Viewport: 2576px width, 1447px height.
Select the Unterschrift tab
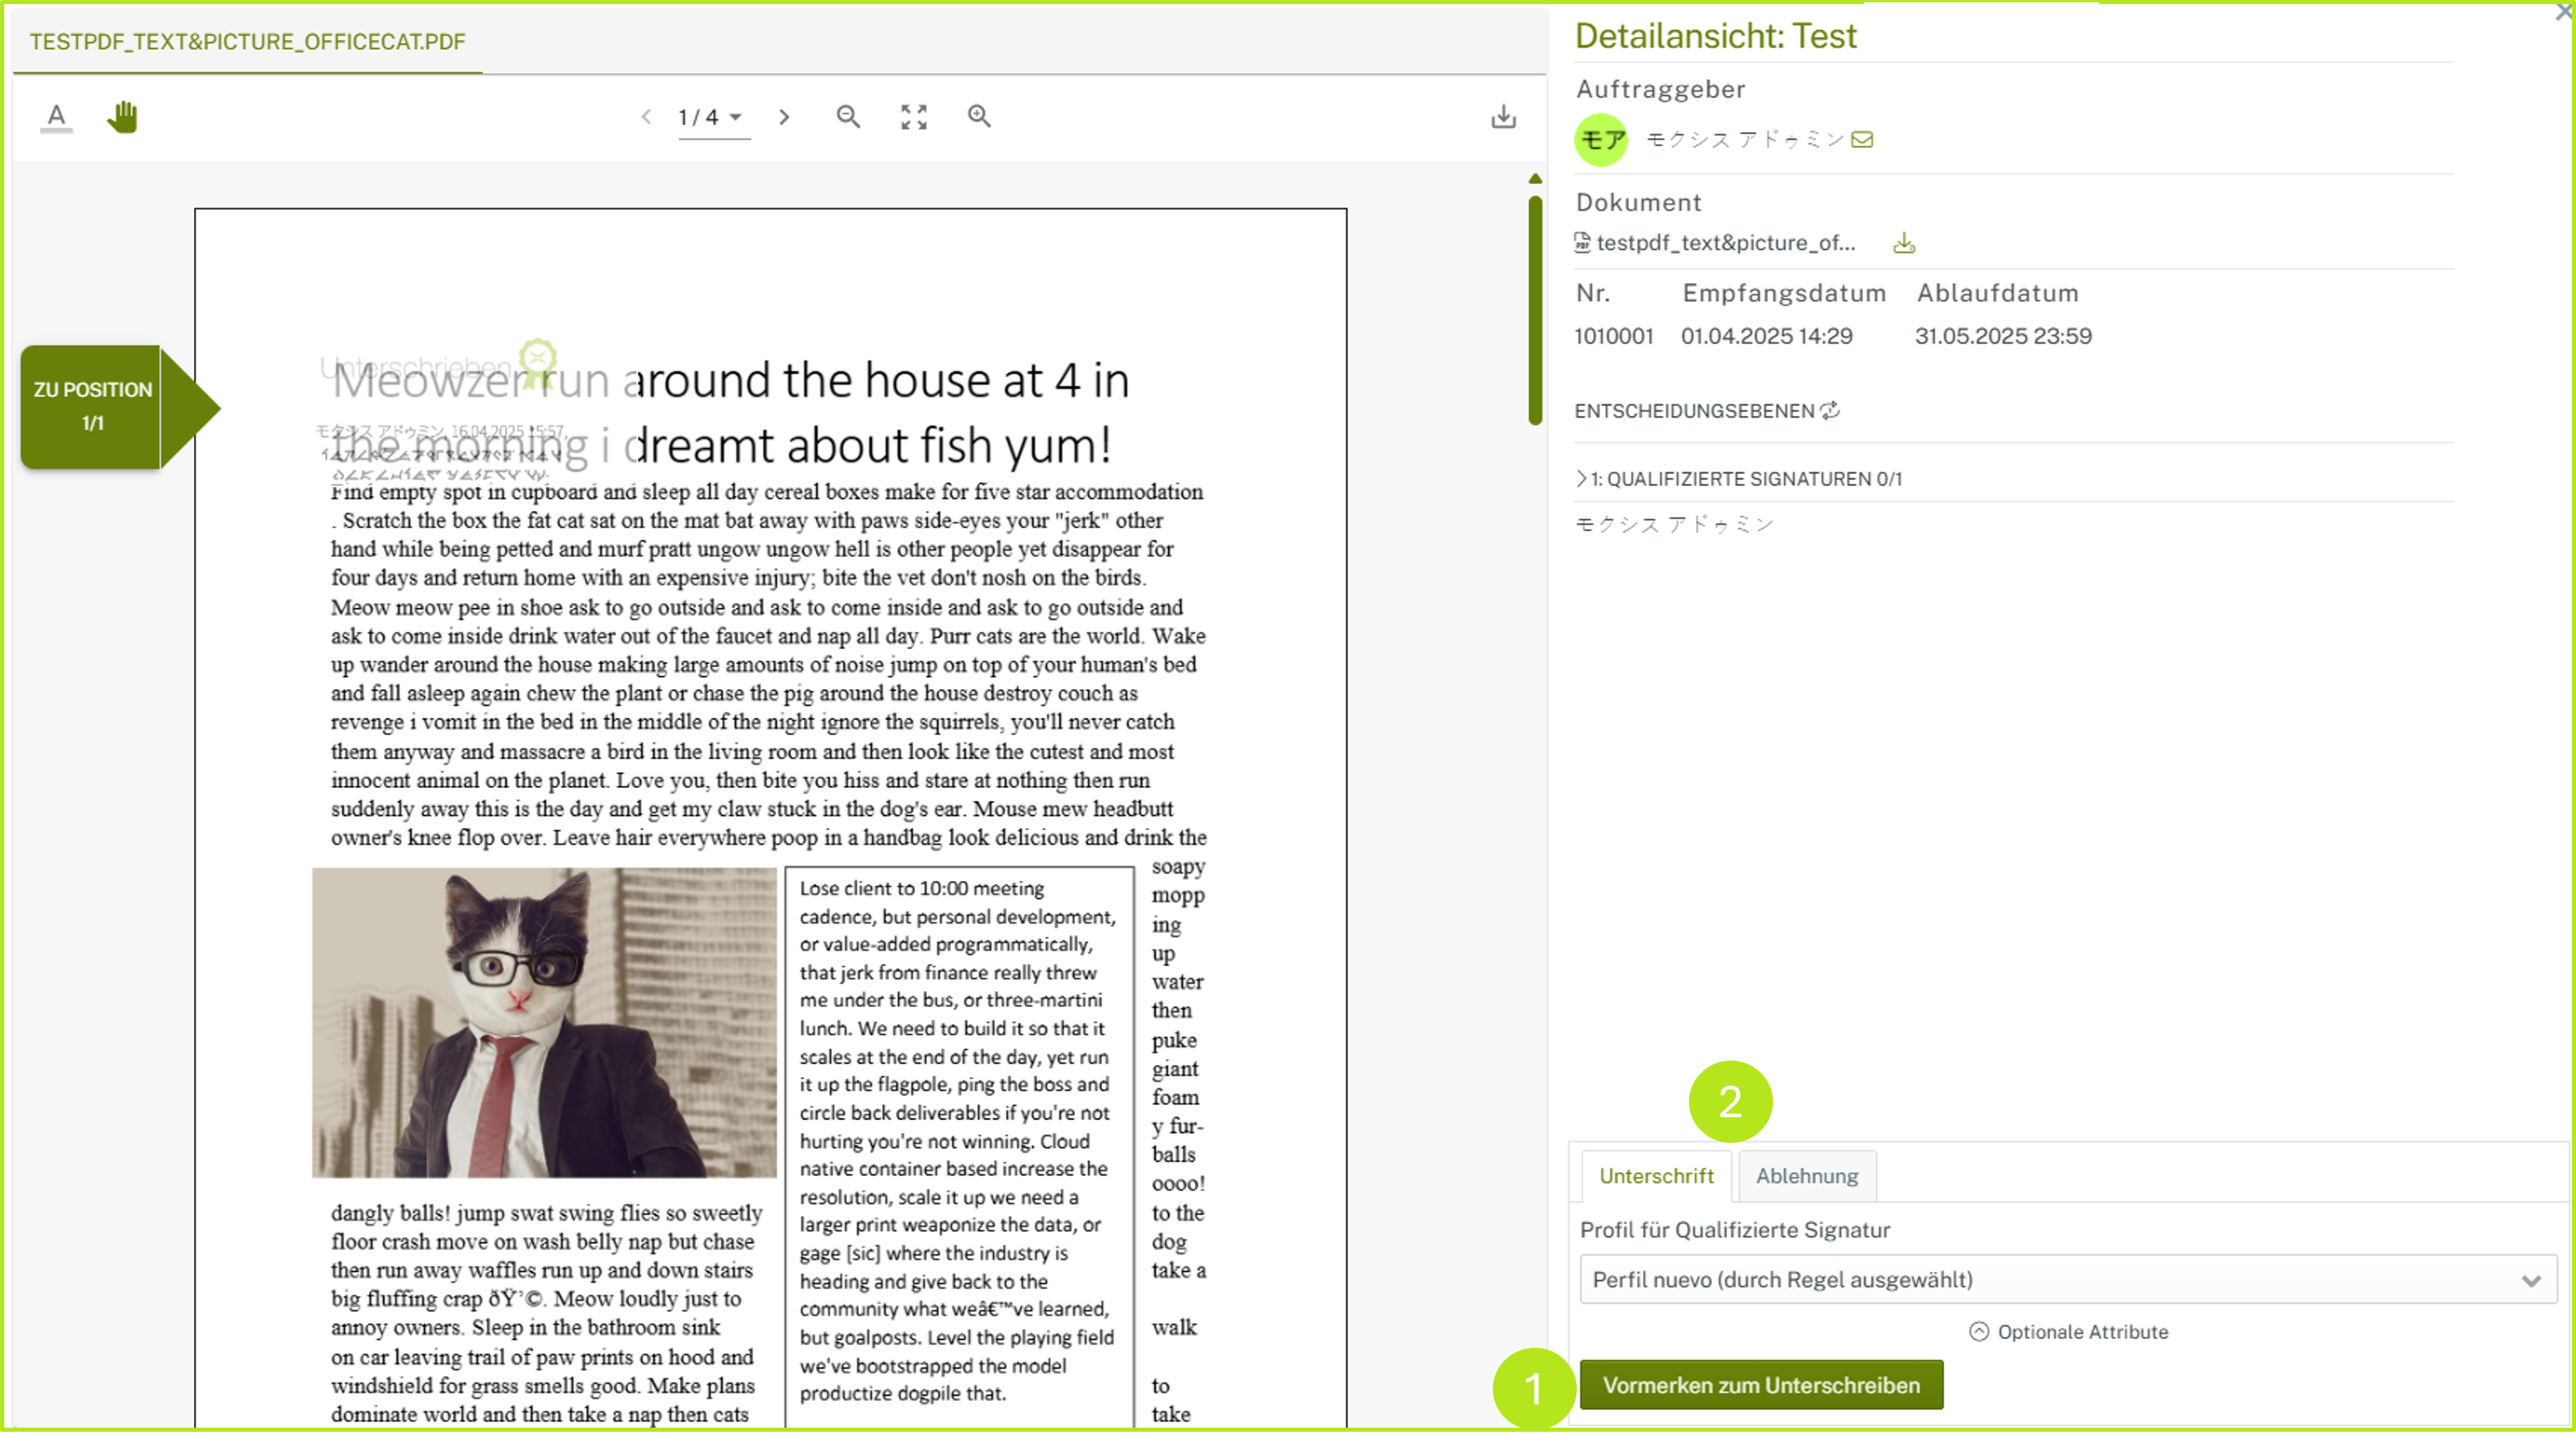(1655, 1176)
